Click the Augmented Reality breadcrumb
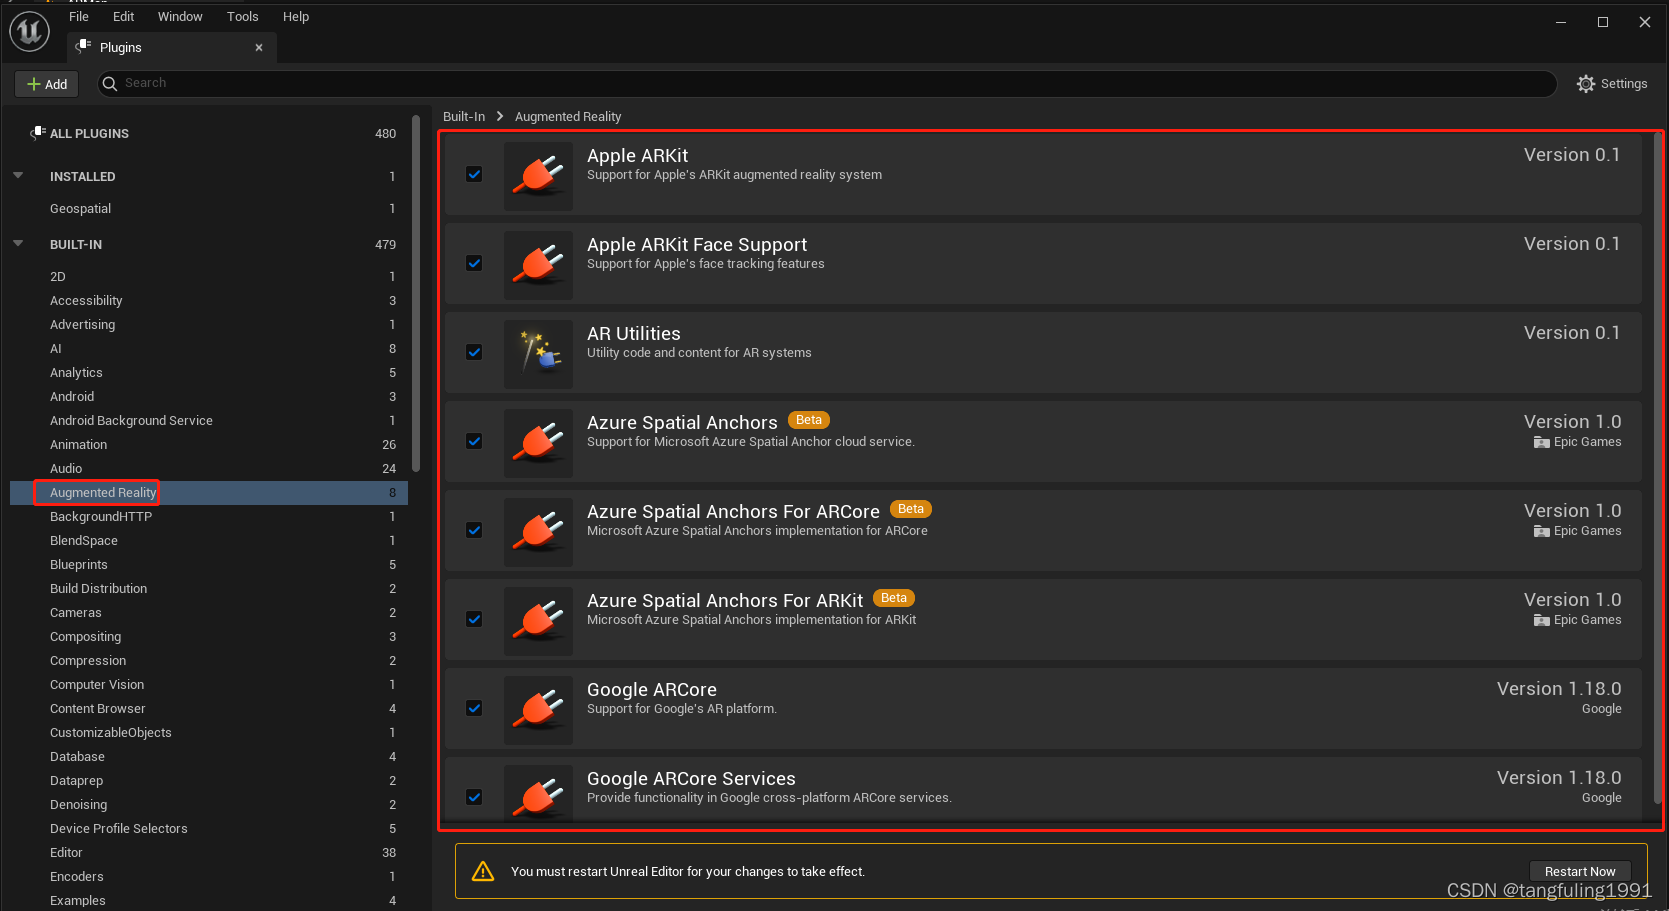This screenshot has height=911, width=1669. [568, 116]
